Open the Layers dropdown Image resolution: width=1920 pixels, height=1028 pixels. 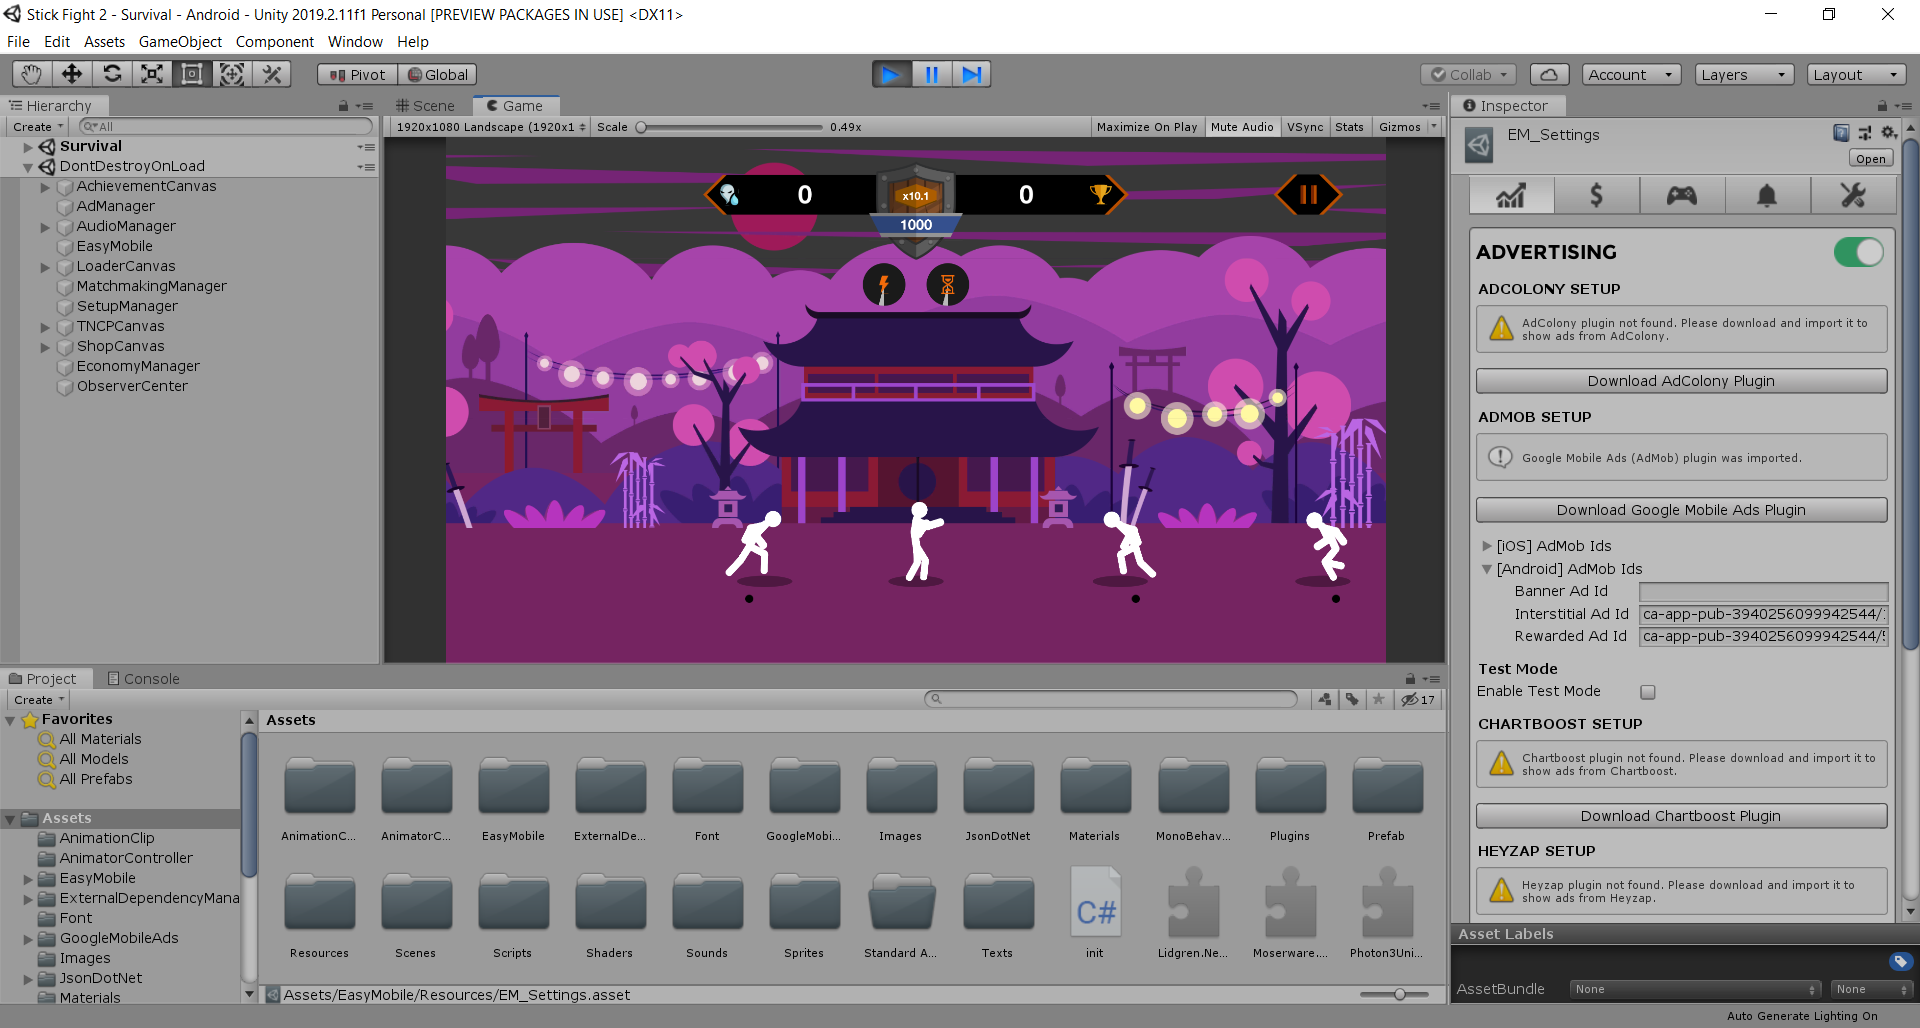[x=1745, y=75]
